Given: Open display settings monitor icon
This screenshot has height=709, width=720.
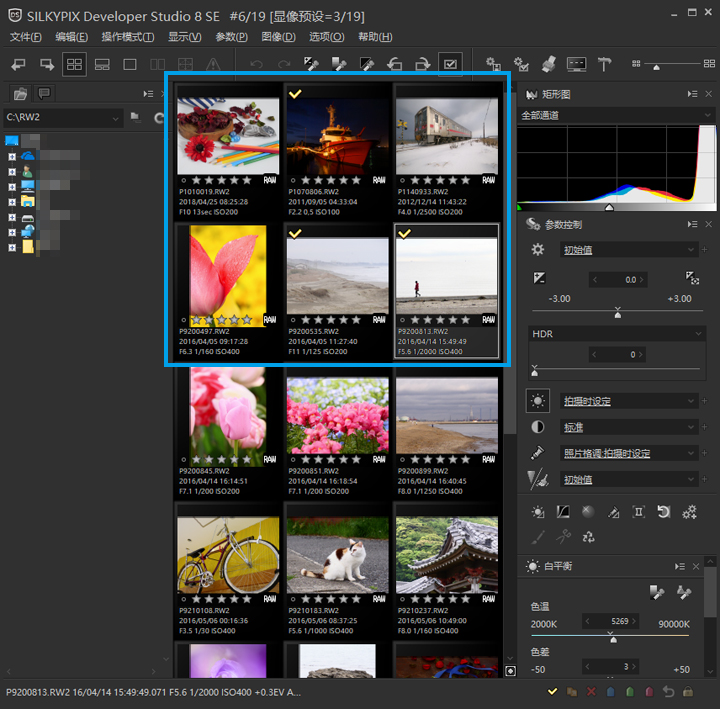Looking at the screenshot, I should pyautogui.click(x=576, y=64).
